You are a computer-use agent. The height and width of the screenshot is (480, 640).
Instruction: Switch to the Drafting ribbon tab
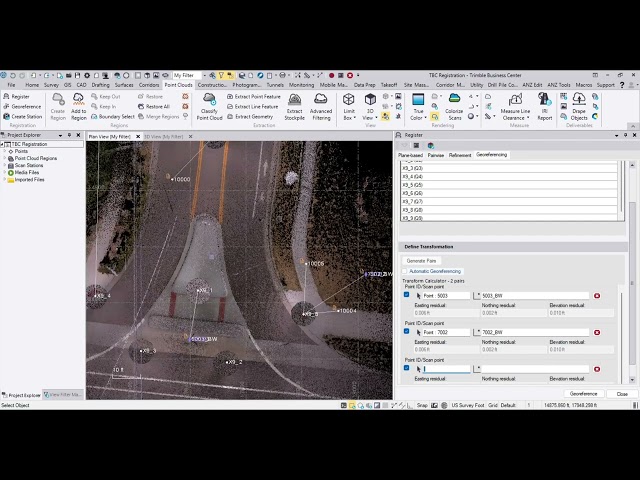click(100, 85)
